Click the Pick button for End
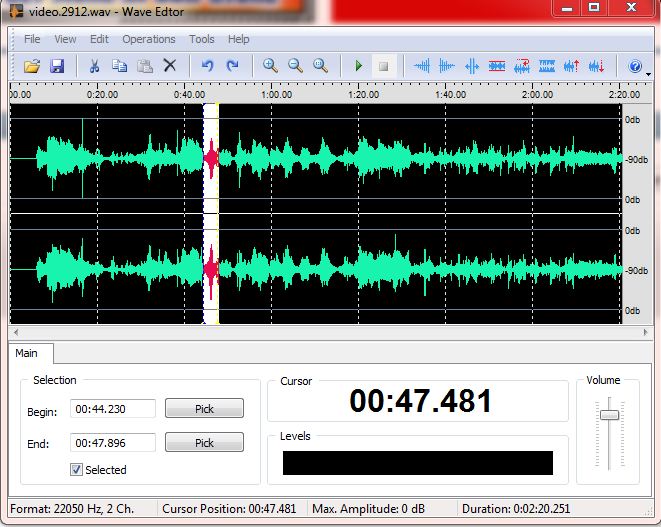Image resolution: width=661 pixels, height=527 pixels. pyautogui.click(x=204, y=443)
